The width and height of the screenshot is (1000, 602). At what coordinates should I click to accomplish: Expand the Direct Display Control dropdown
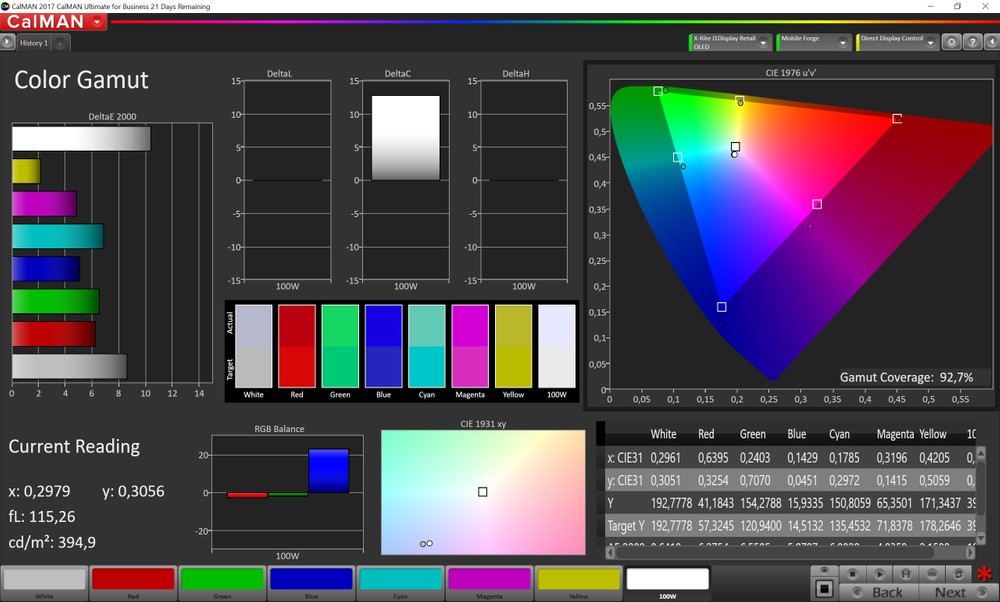click(930, 42)
